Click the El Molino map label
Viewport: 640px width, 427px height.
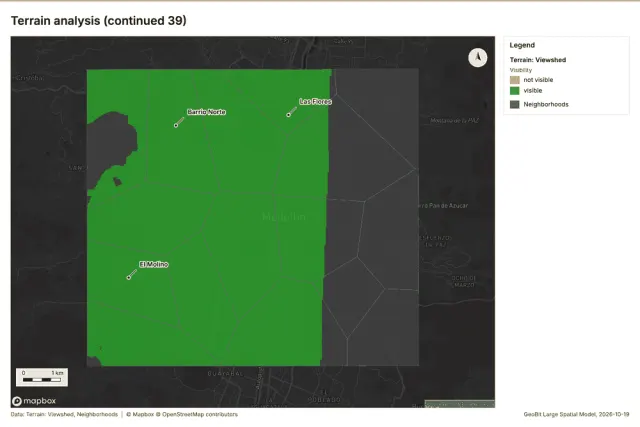tap(154, 265)
